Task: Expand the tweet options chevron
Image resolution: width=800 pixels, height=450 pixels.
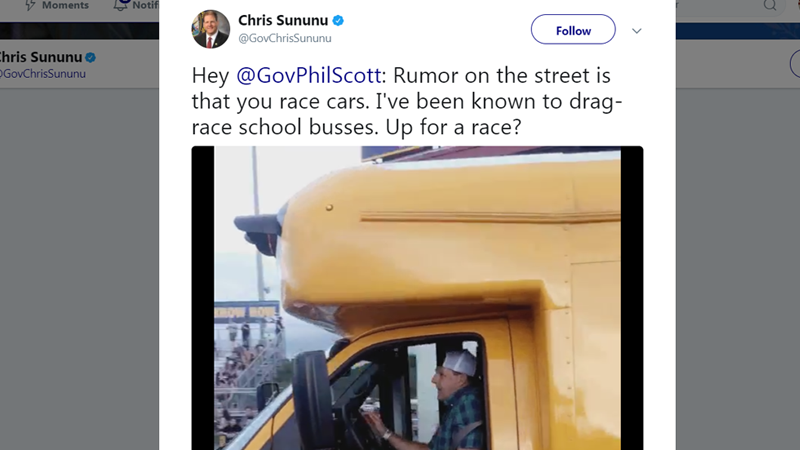Action: pos(636,31)
